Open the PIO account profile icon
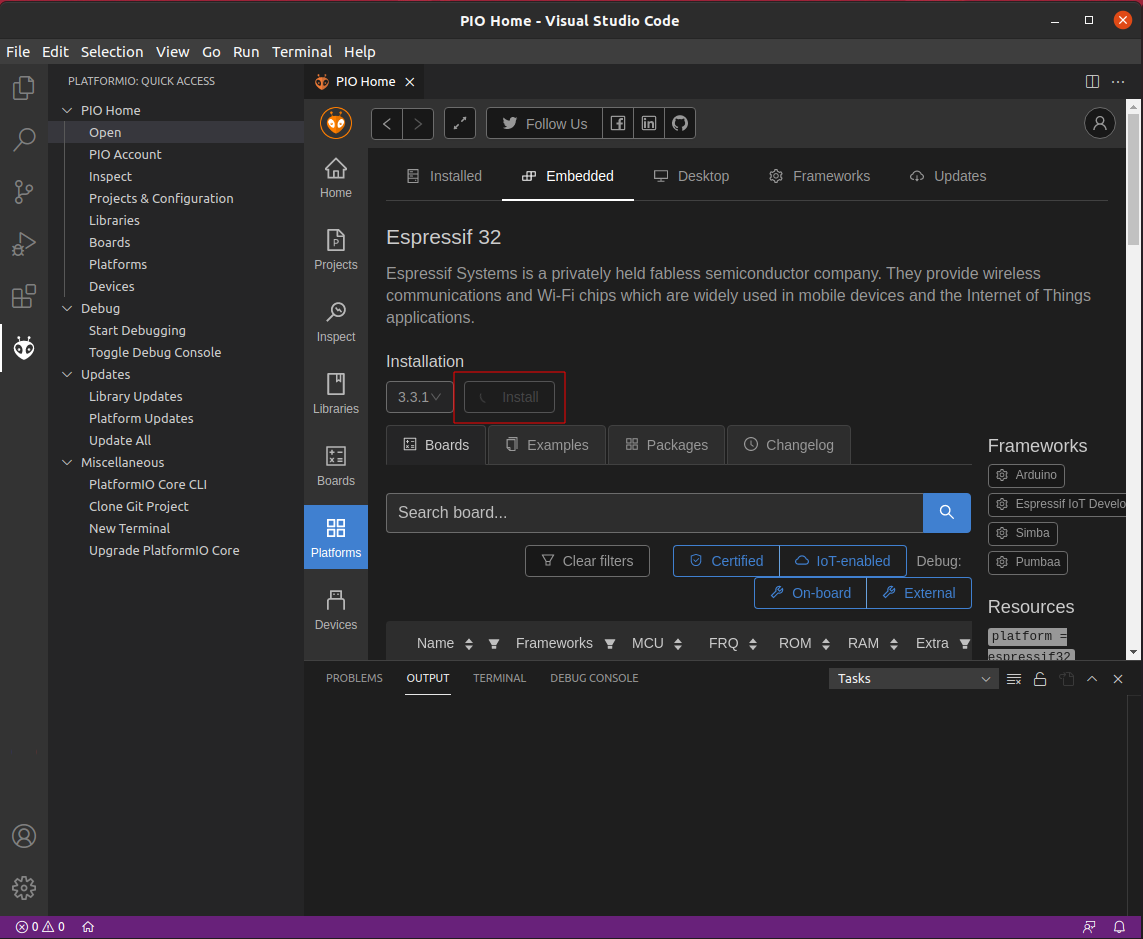Viewport: 1143px width, 939px height. (1099, 123)
